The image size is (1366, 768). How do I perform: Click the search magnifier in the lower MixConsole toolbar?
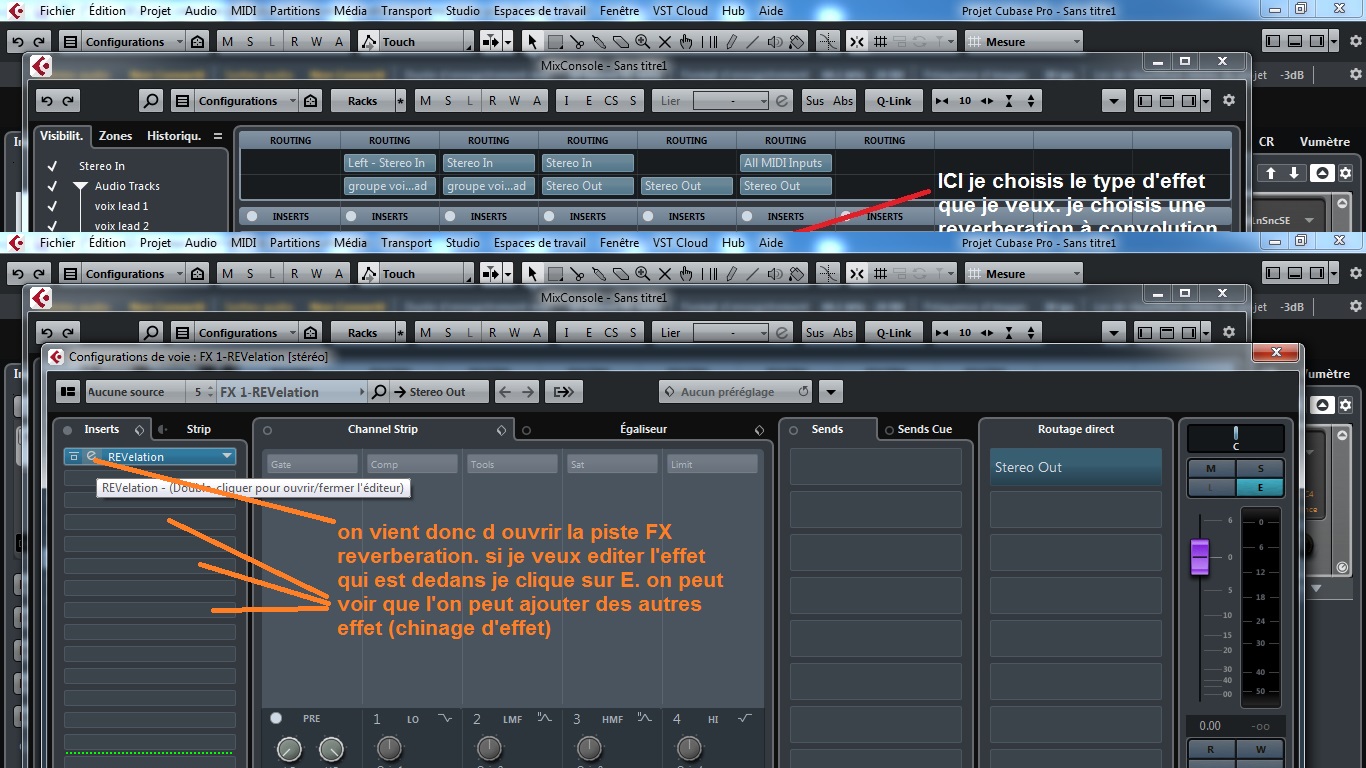[x=150, y=333]
